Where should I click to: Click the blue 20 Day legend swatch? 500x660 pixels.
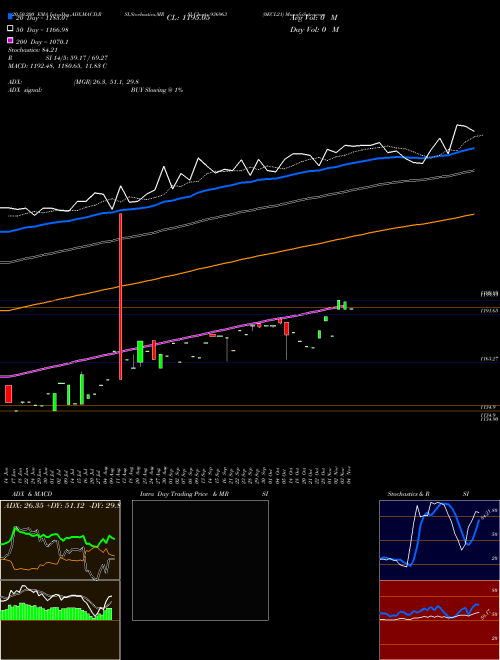10,16
